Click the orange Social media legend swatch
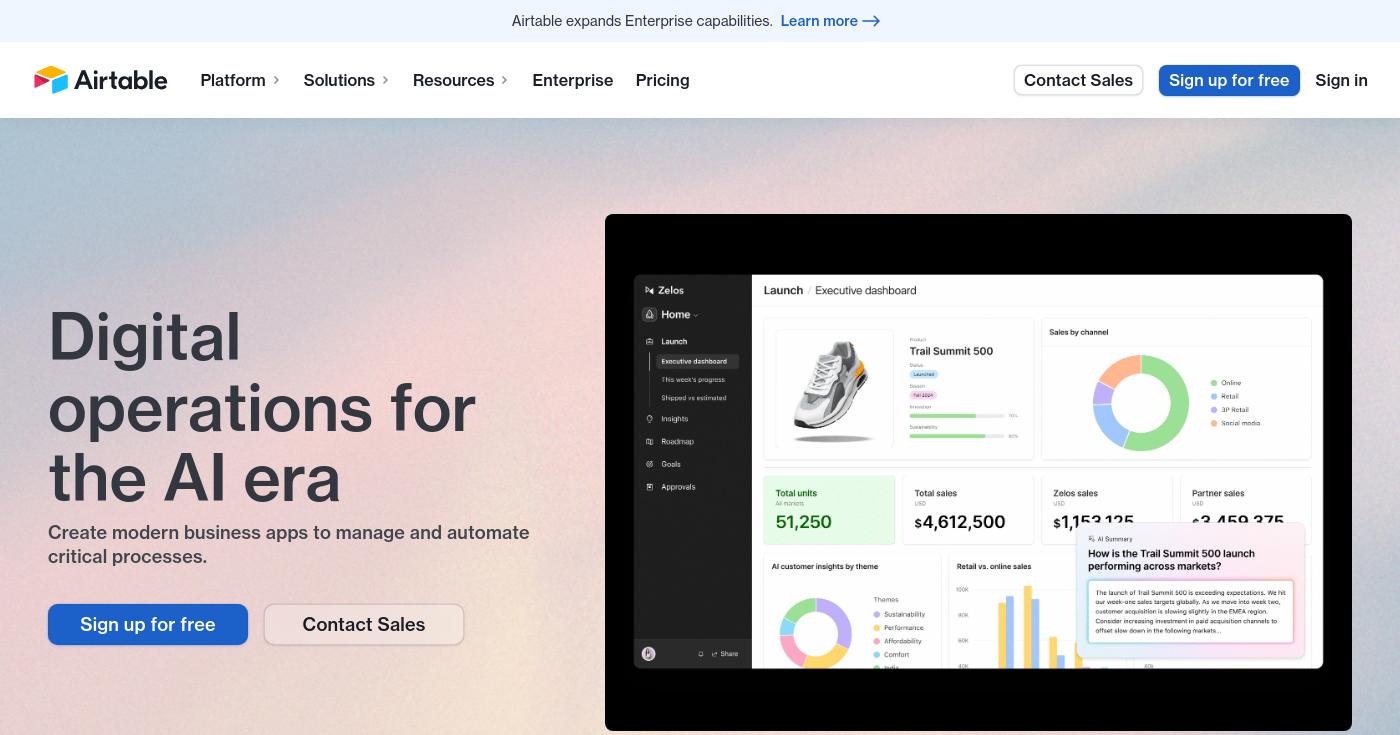 pyautogui.click(x=1214, y=423)
